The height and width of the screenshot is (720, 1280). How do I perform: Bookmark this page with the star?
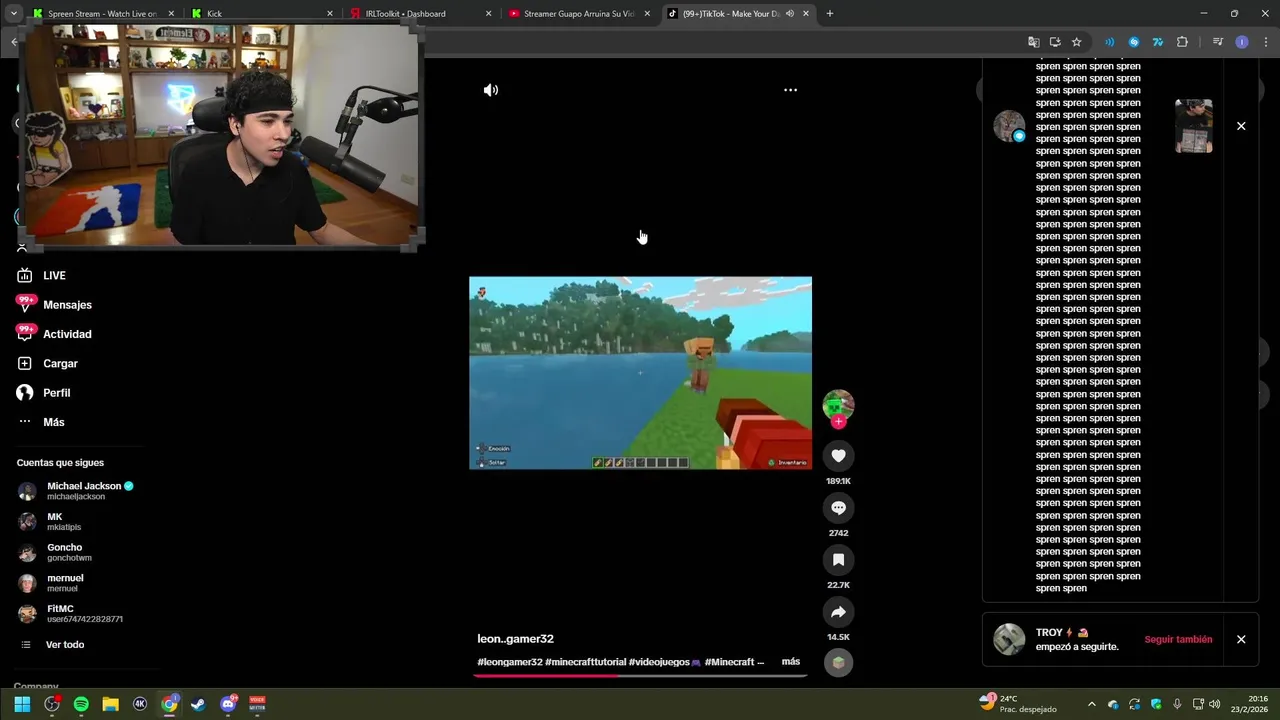tap(1076, 42)
